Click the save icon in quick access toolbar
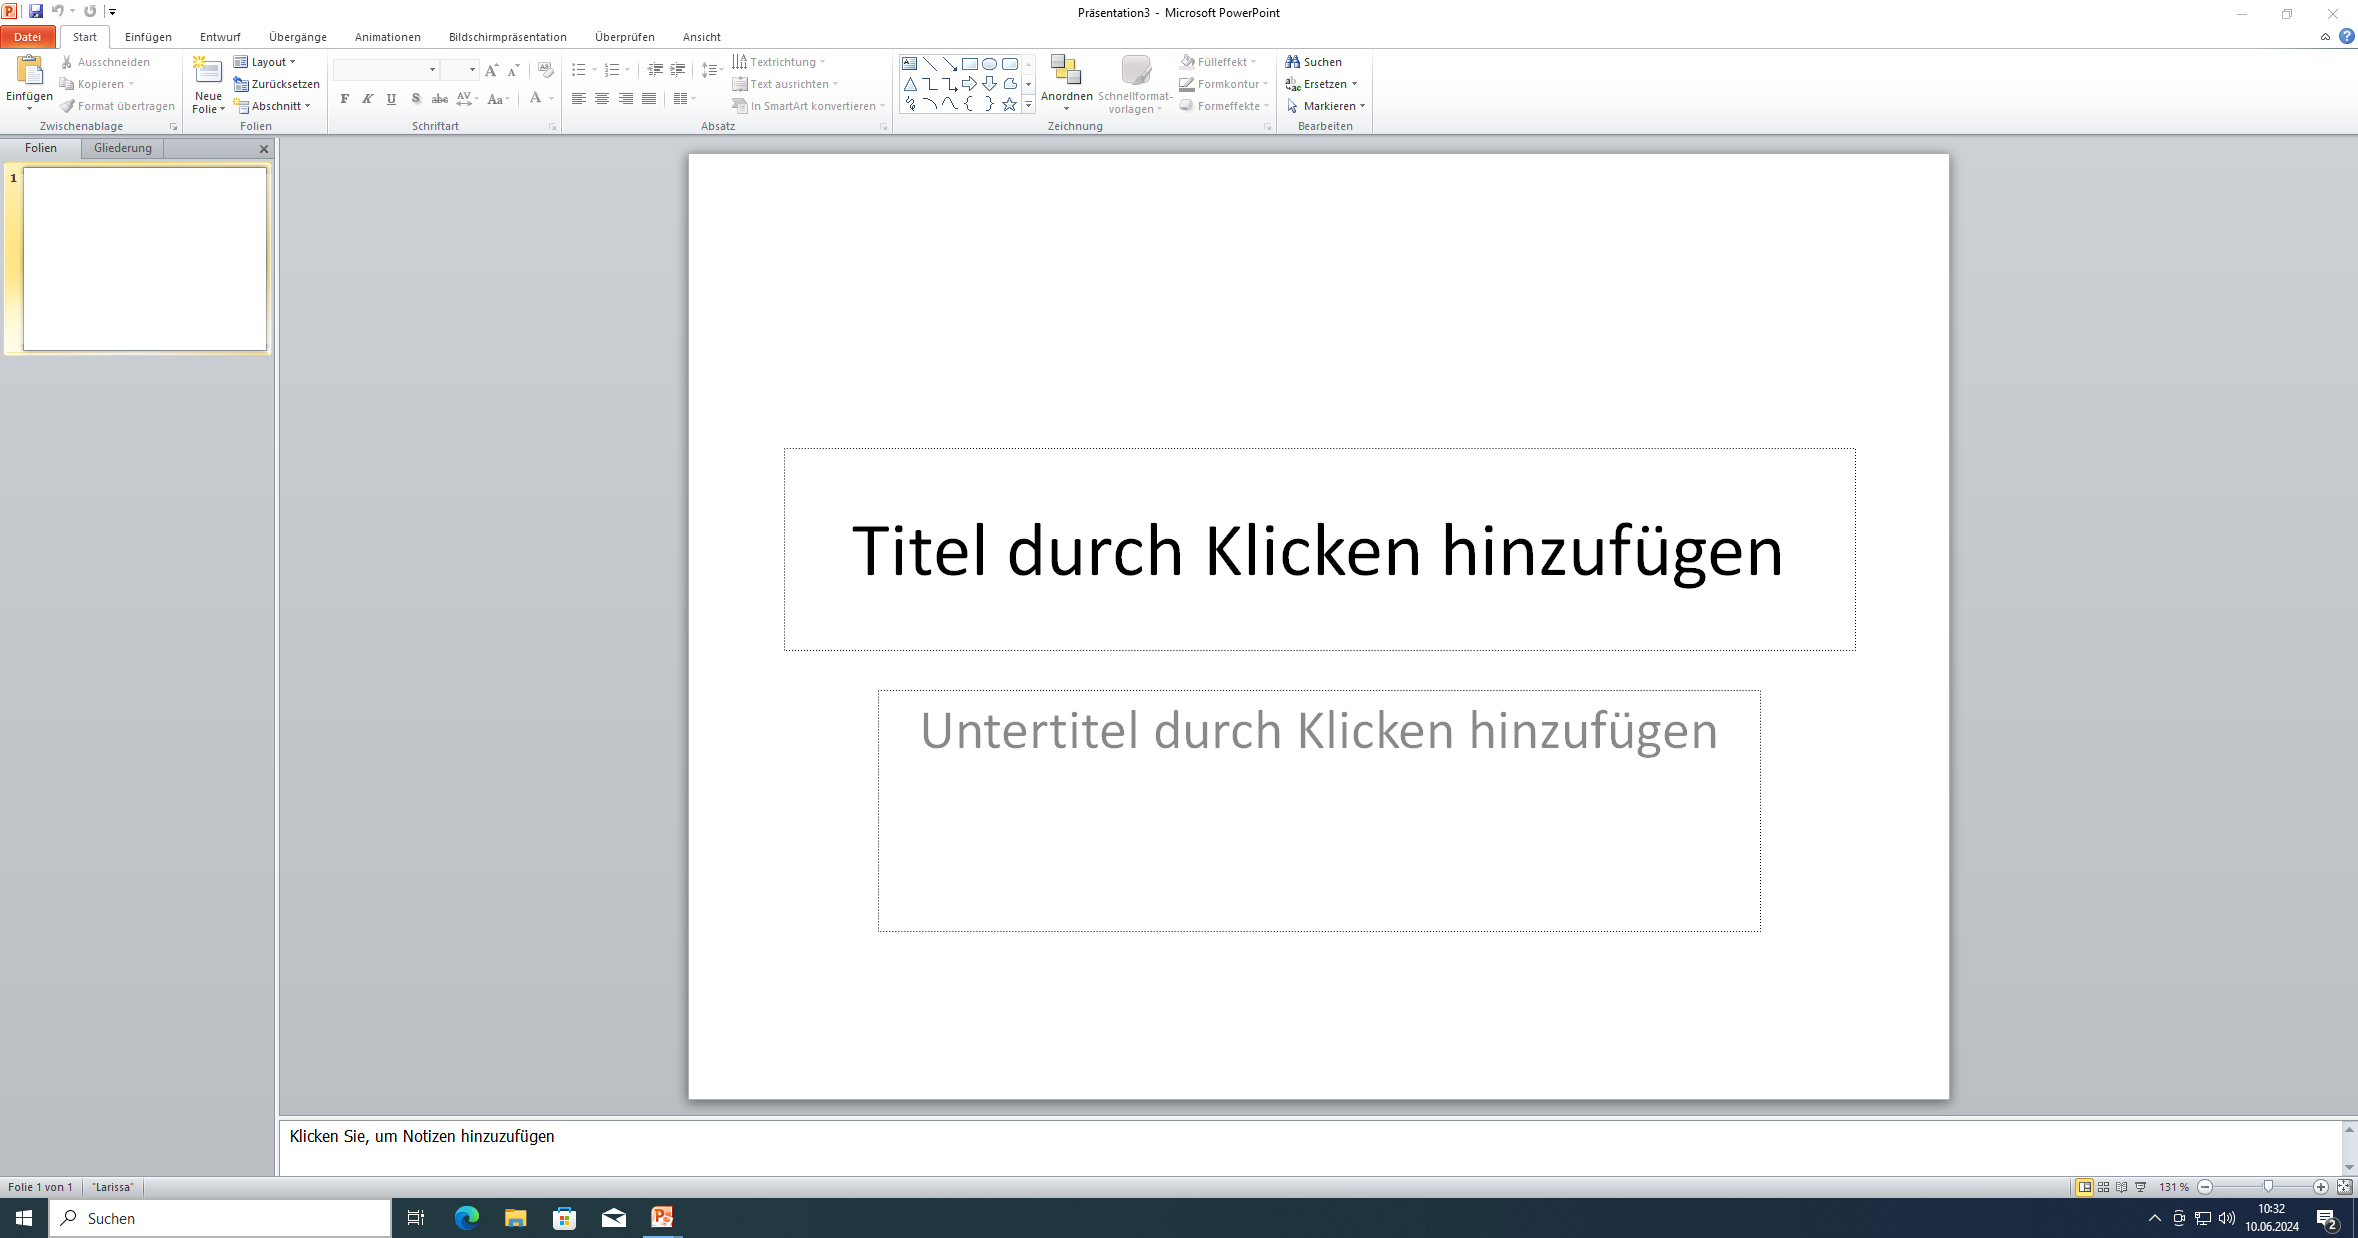This screenshot has height=1238, width=2358. [36, 11]
